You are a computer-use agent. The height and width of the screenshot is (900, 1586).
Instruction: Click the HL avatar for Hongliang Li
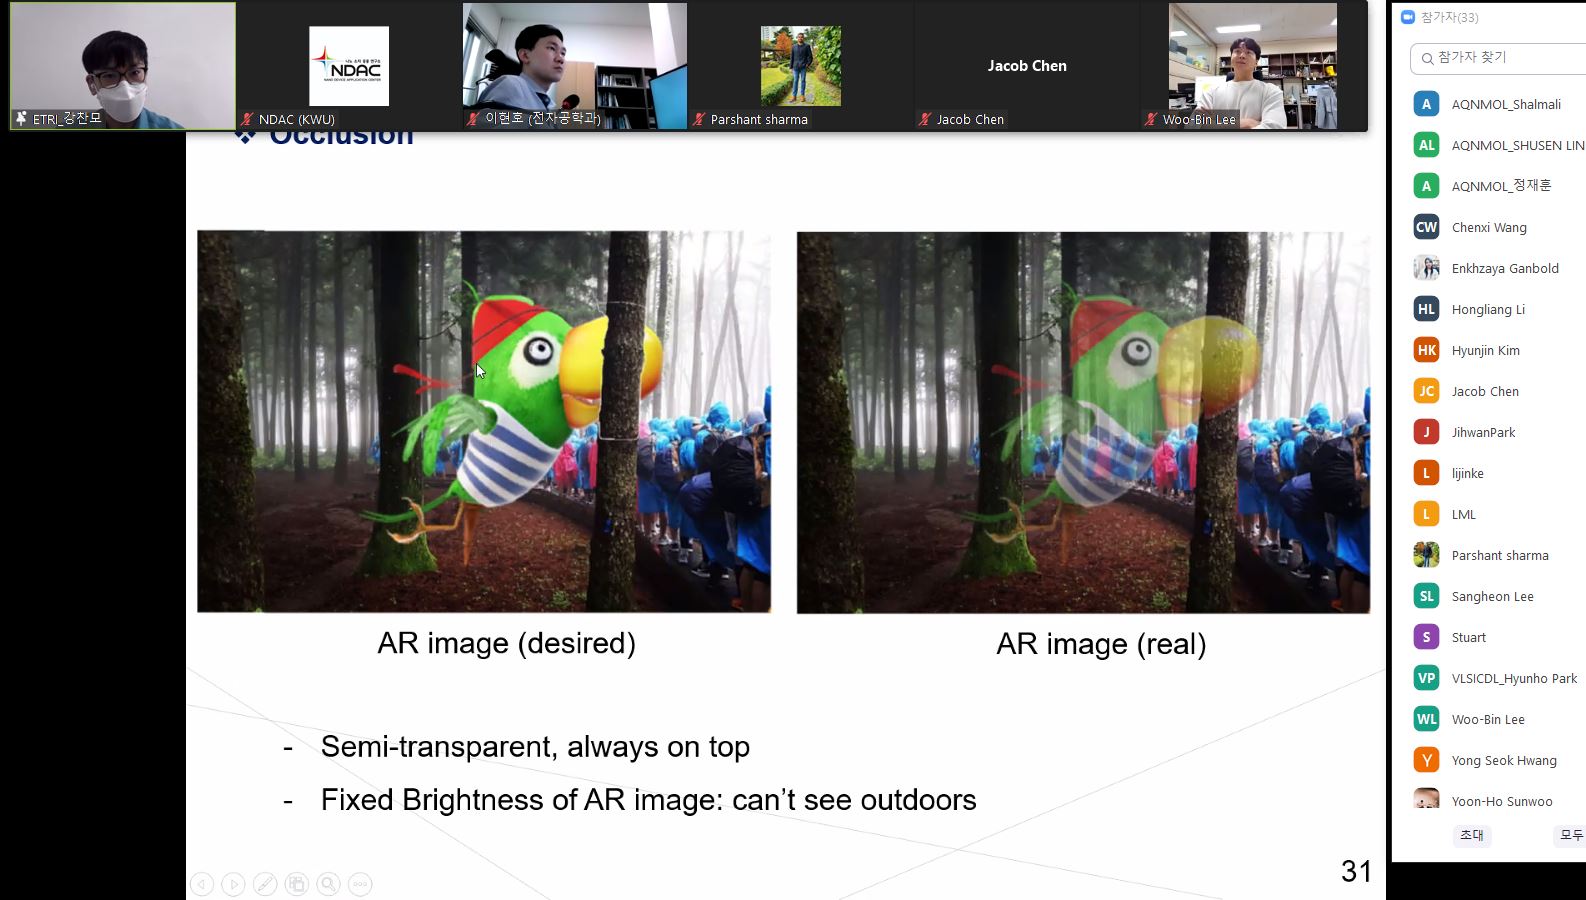[x=1426, y=309]
